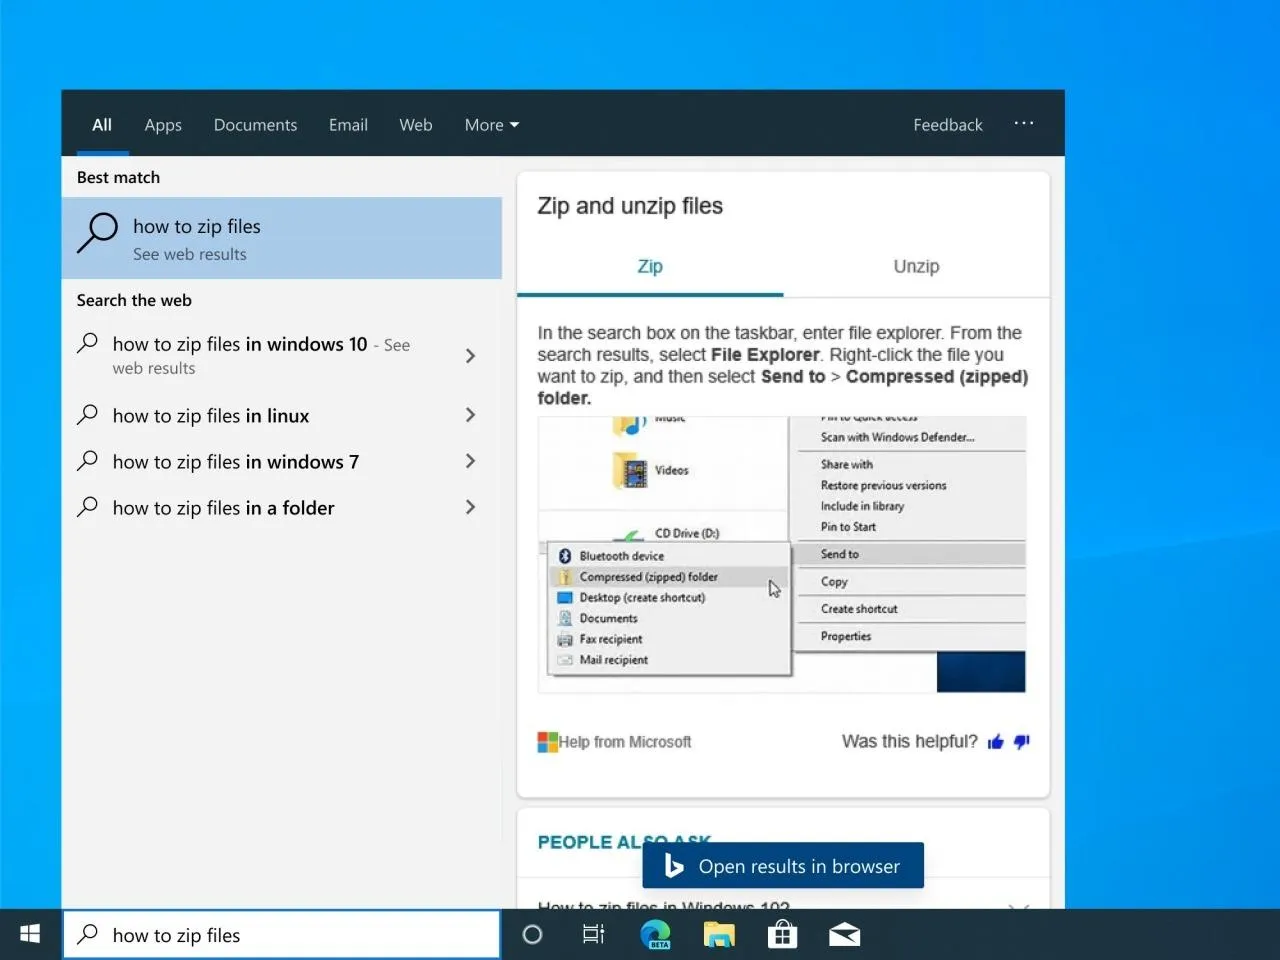Screen dimensions: 1280x960
Task: Open Task View from the taskbar
Action: click(x=593, y=934)
